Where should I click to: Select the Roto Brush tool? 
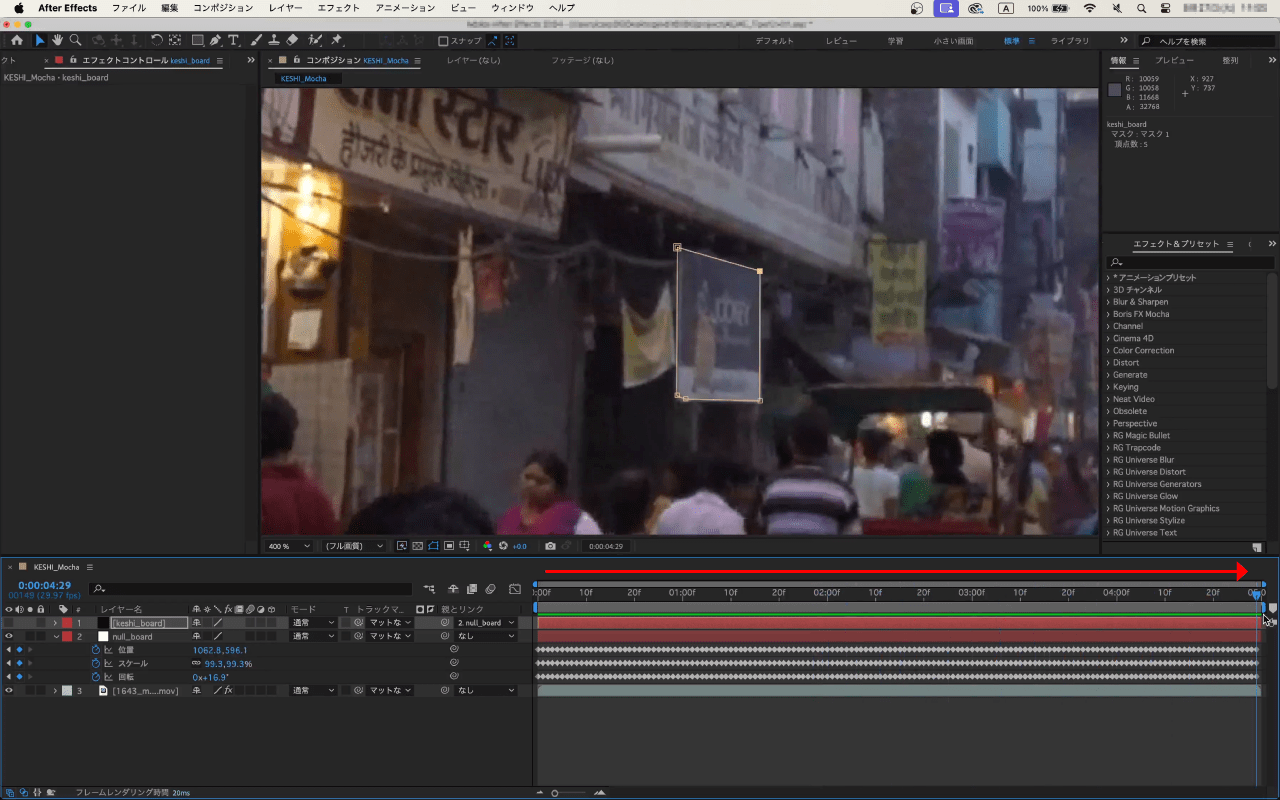click(x=316, y=41)
